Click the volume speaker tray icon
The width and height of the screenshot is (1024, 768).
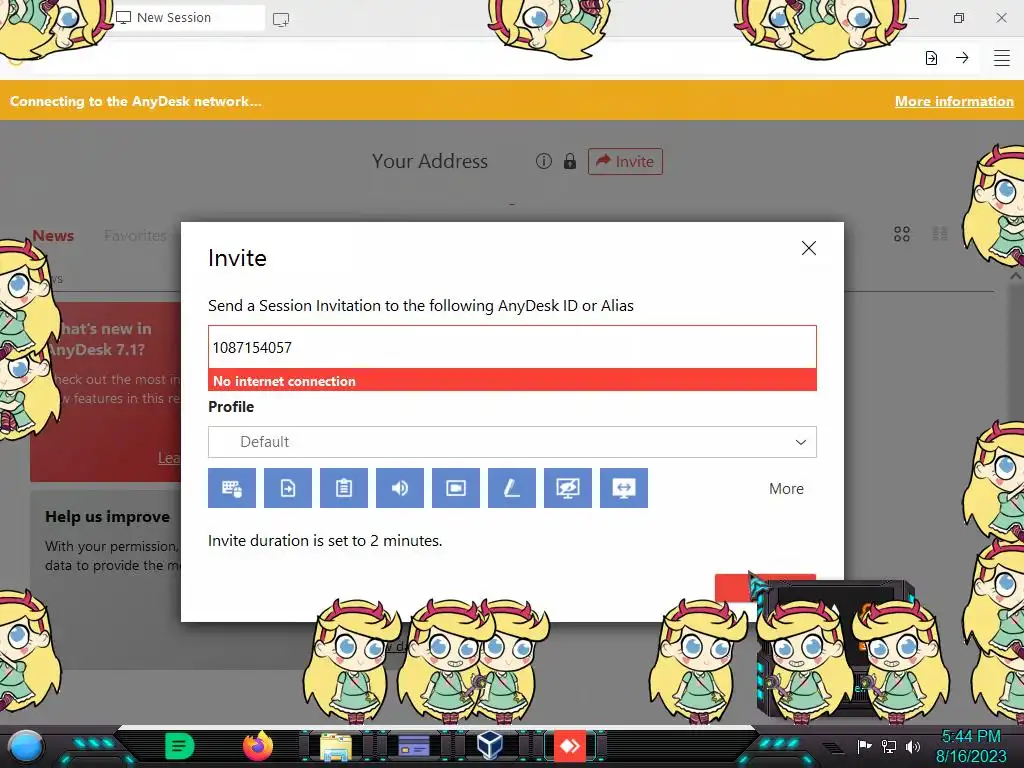point(913,746)
